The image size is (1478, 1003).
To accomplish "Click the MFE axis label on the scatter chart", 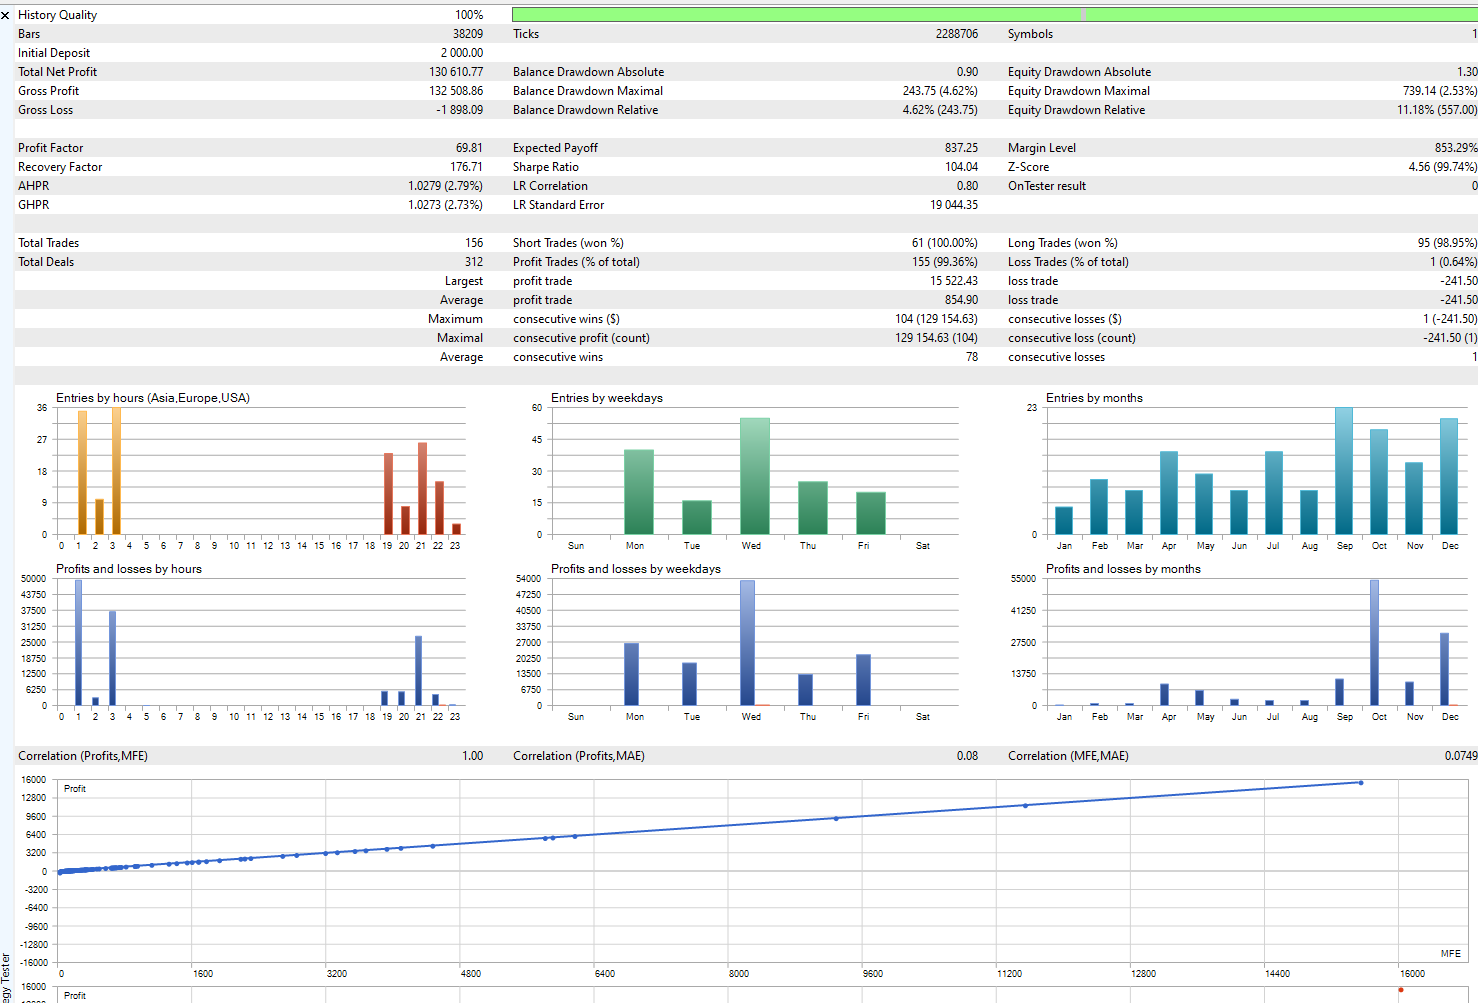I will 1450,953.
